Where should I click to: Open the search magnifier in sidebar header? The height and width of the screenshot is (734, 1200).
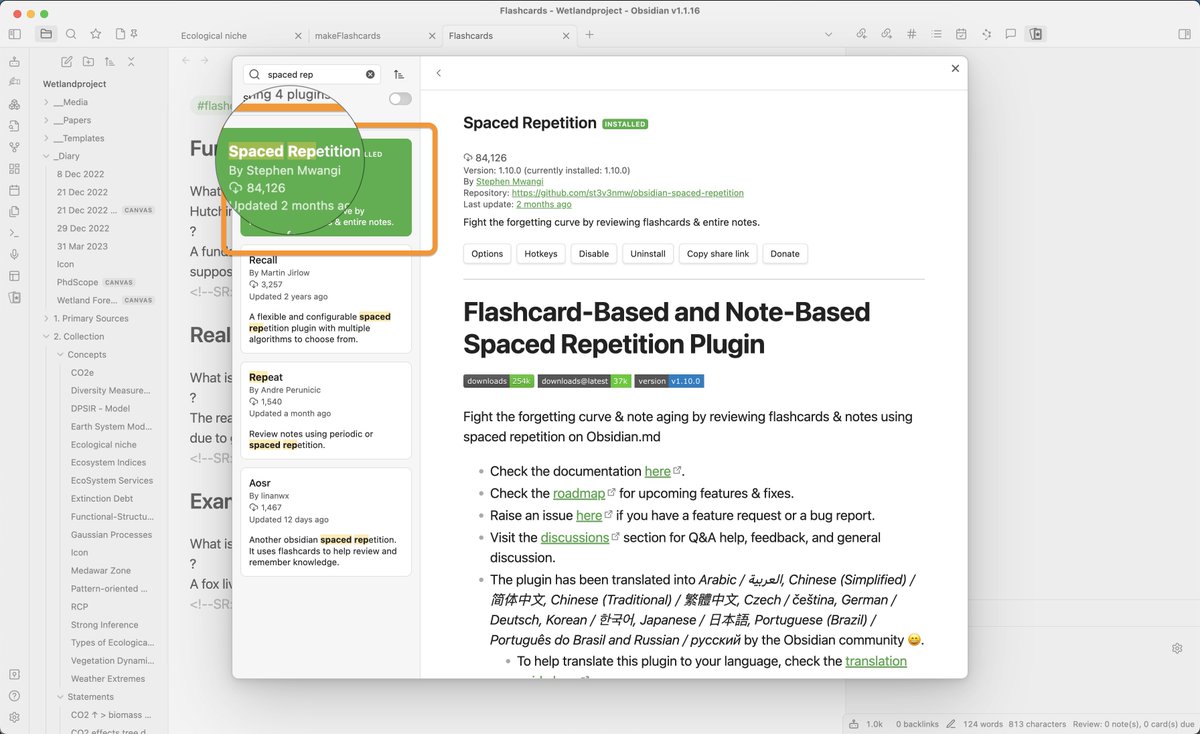[x=71, y=34]
